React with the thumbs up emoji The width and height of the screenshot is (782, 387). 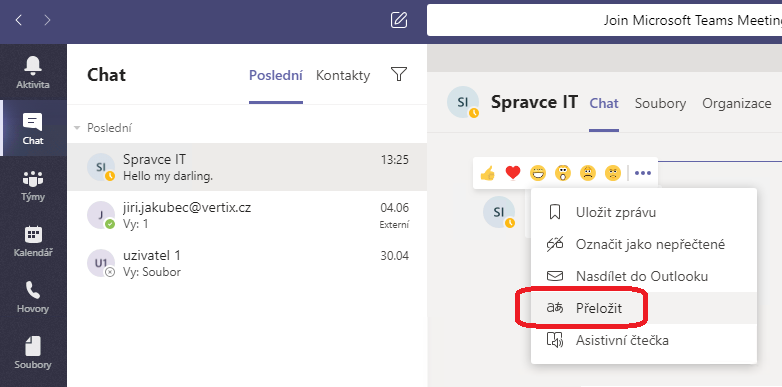[487, 173]
